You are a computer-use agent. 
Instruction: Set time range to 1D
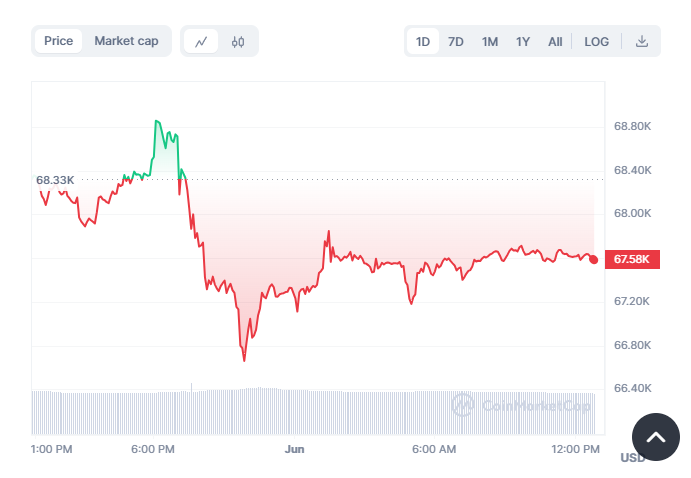click(x=423, y=41)
